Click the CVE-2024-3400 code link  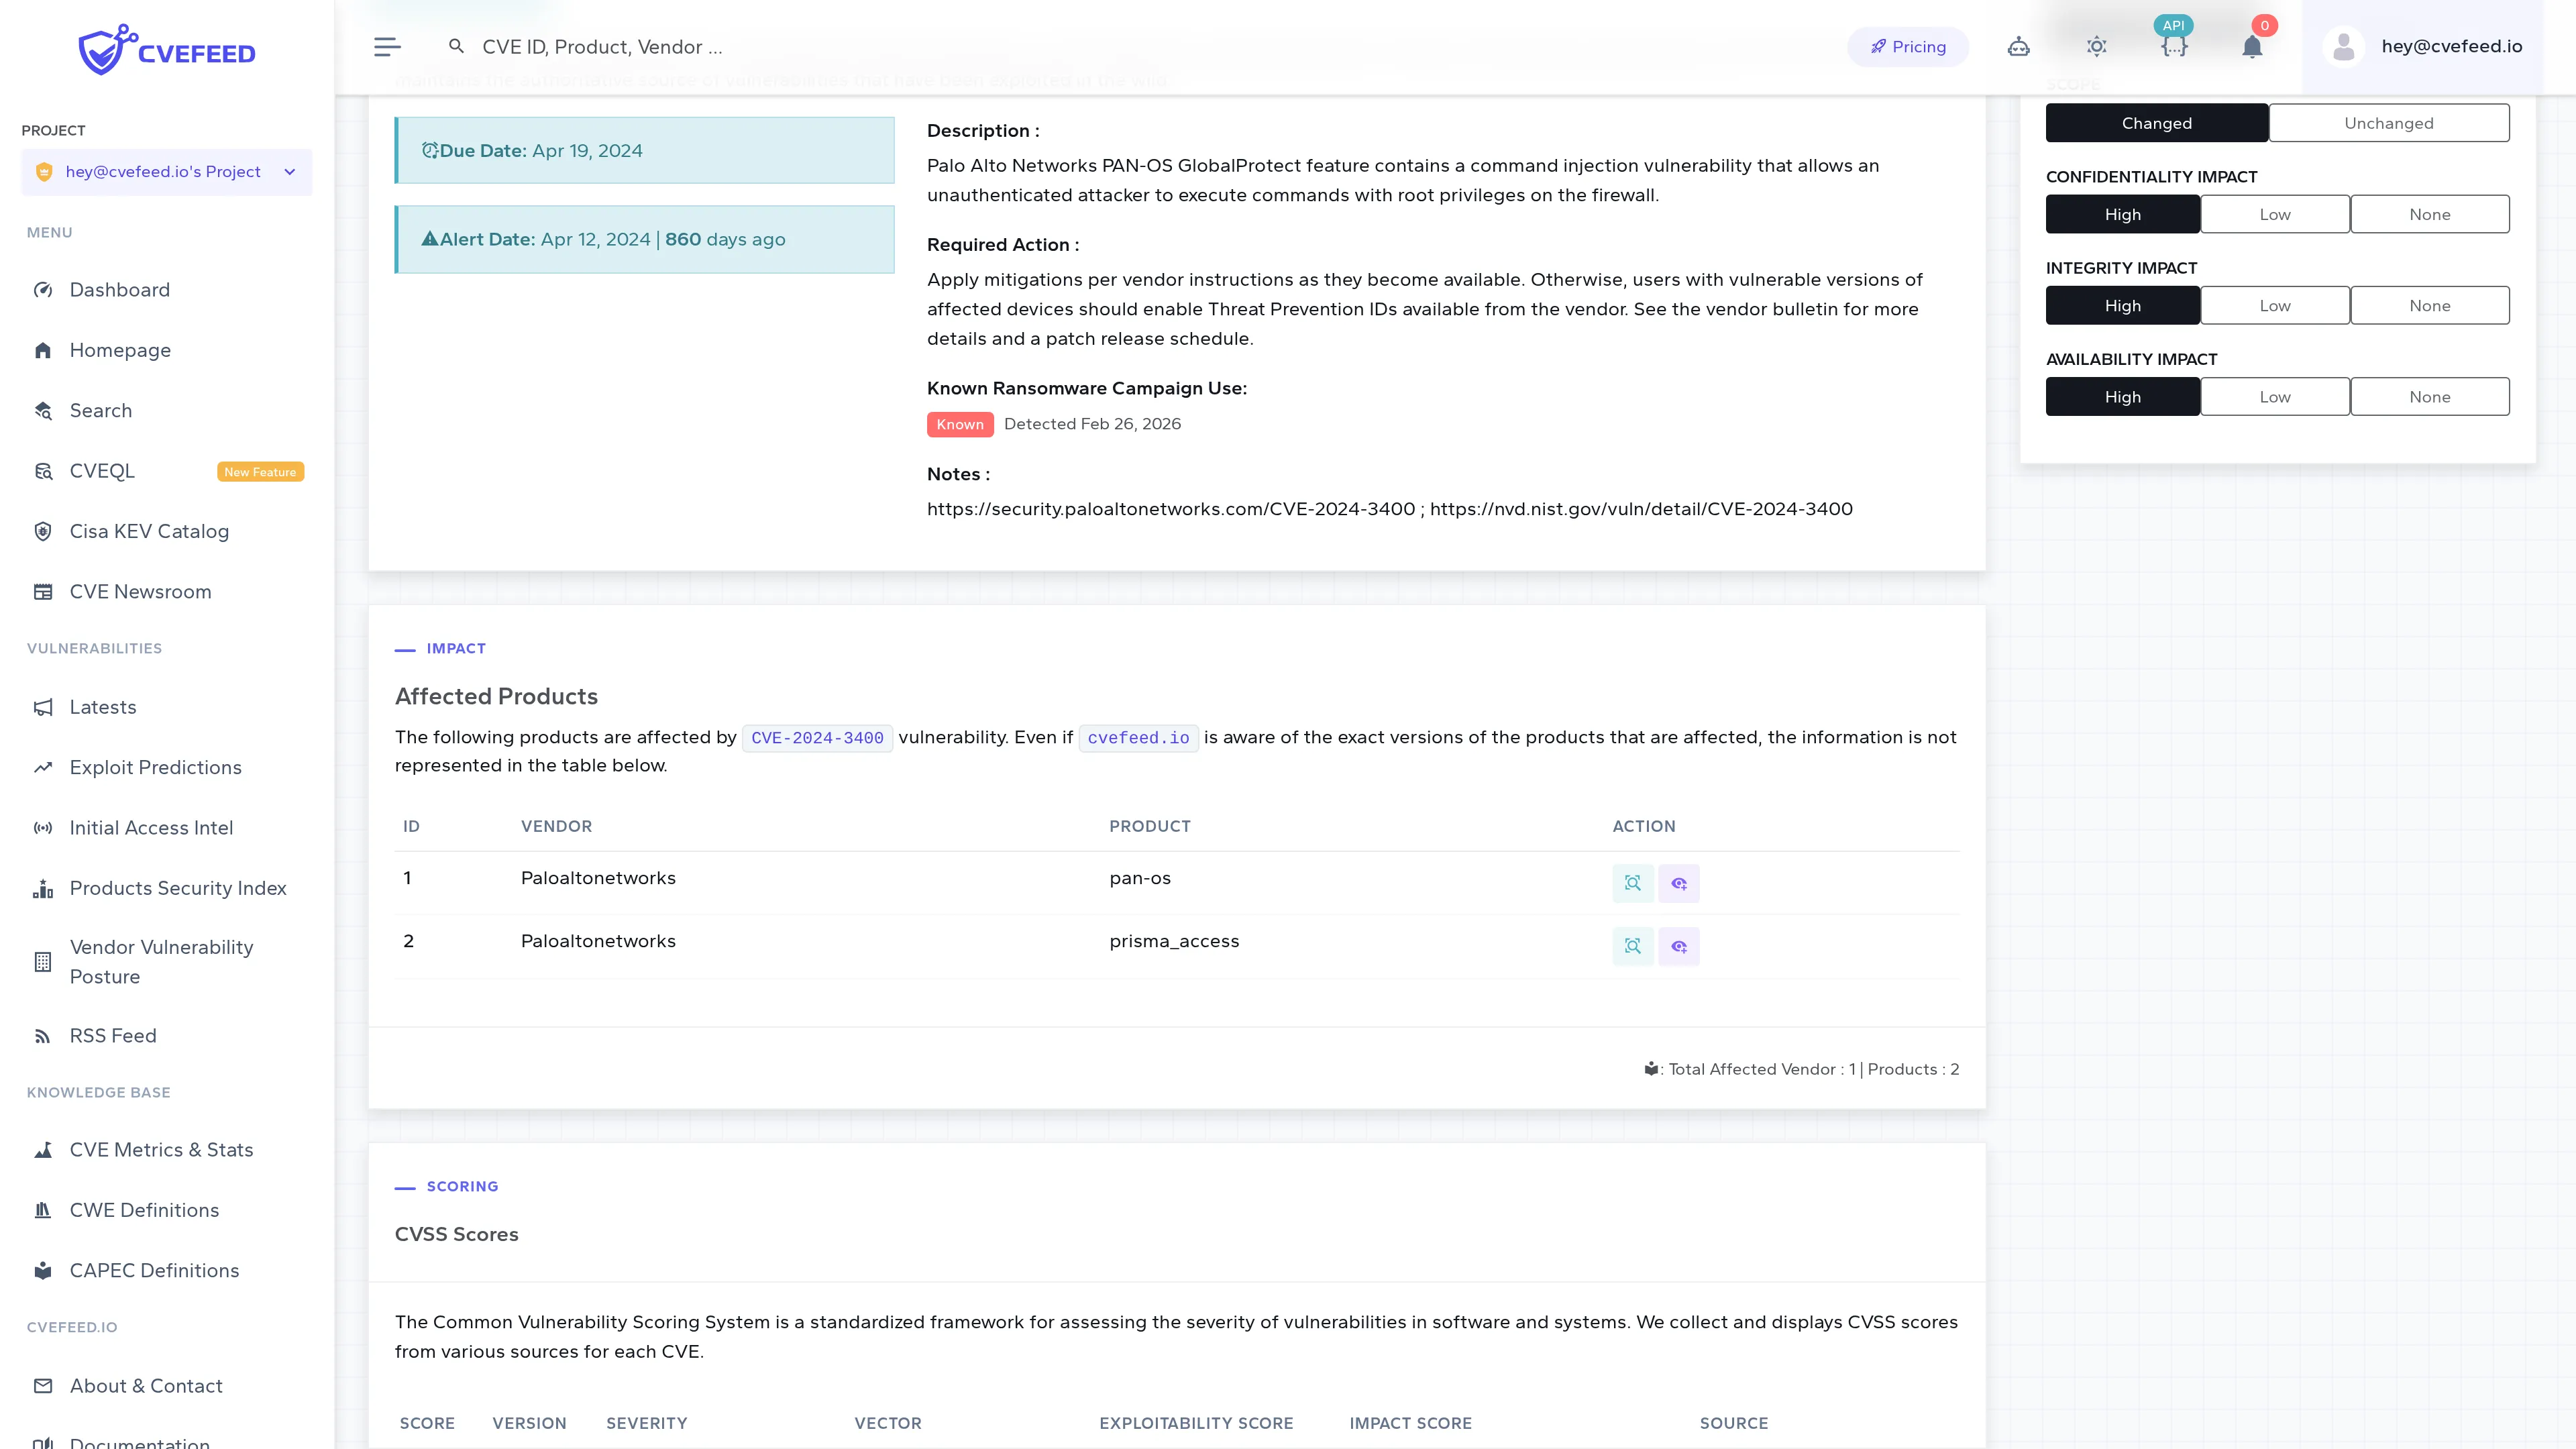pos(817,738)
